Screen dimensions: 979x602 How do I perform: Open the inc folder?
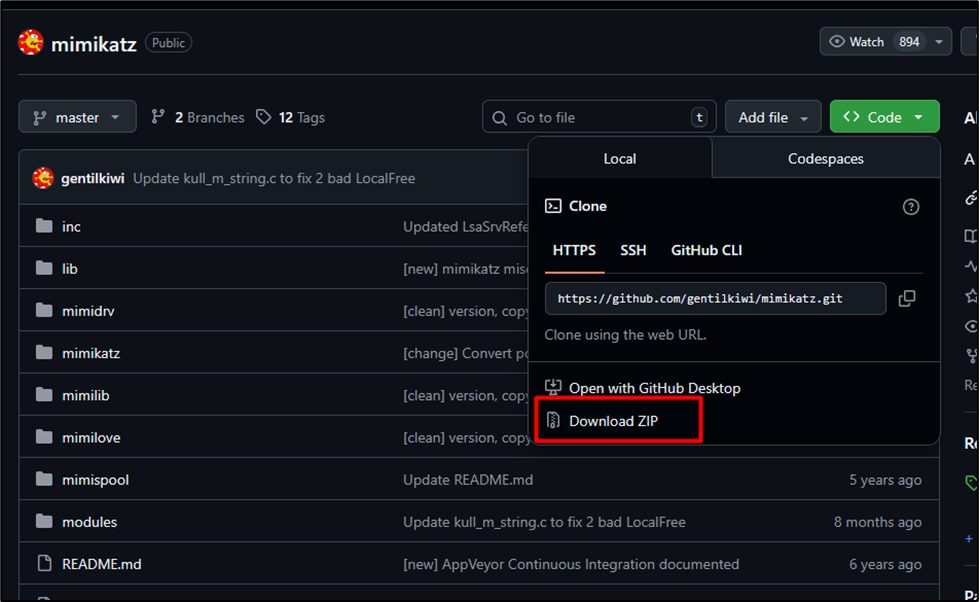[71, 227]
